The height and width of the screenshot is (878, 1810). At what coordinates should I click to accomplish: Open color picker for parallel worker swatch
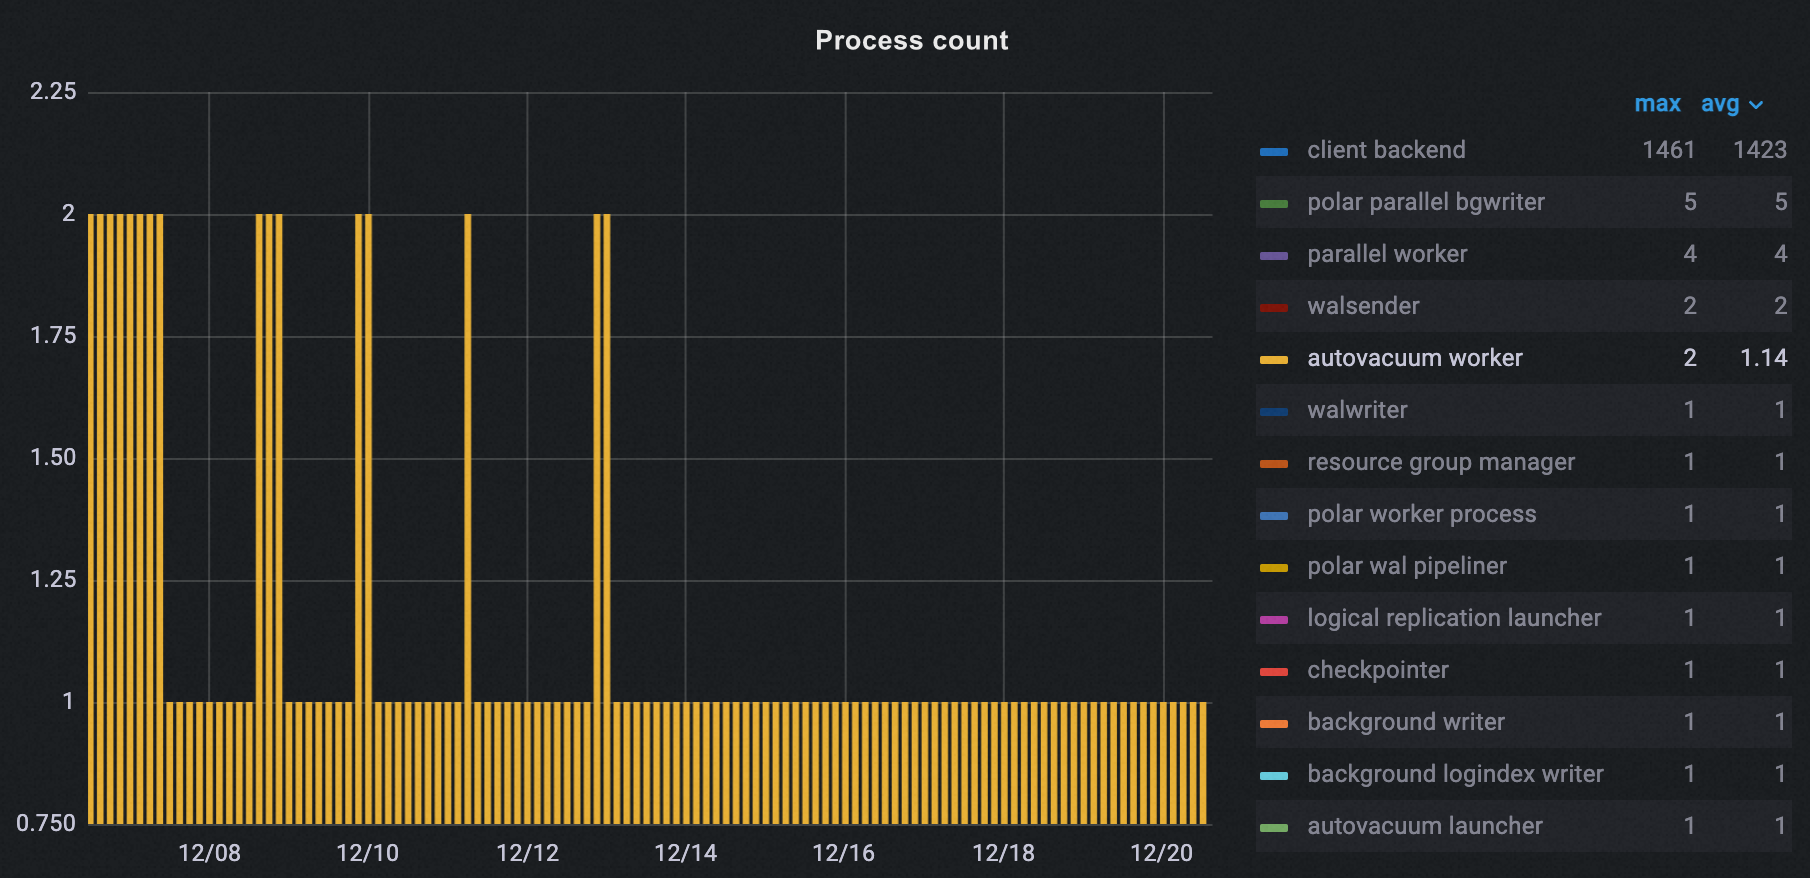[1274, 256]
